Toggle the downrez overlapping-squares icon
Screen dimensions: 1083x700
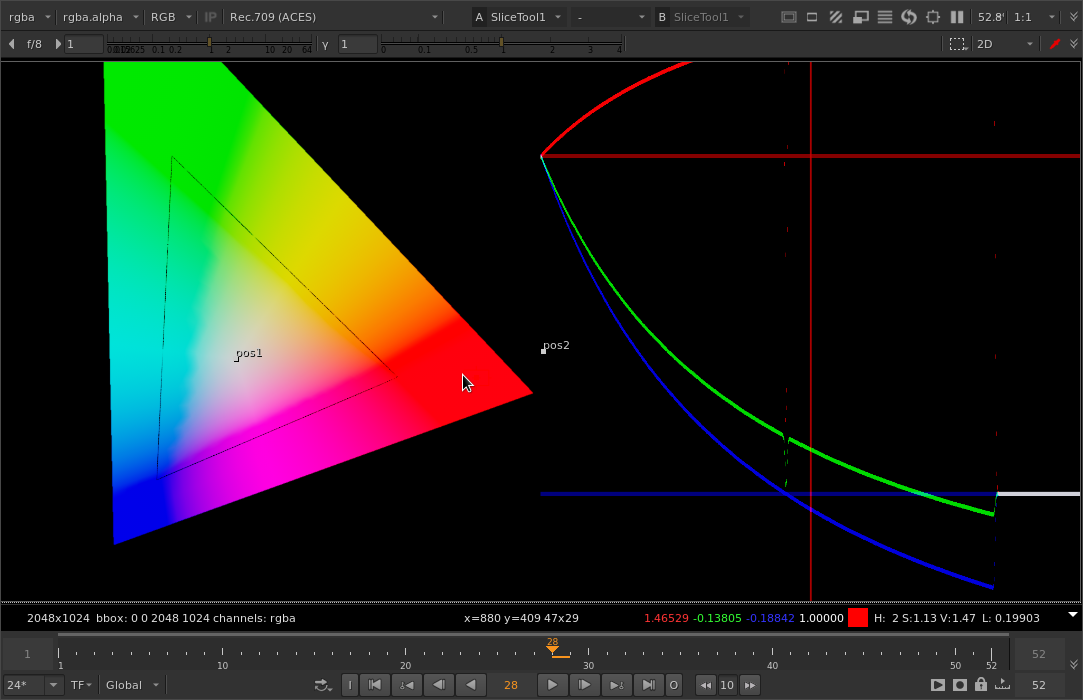861,17
